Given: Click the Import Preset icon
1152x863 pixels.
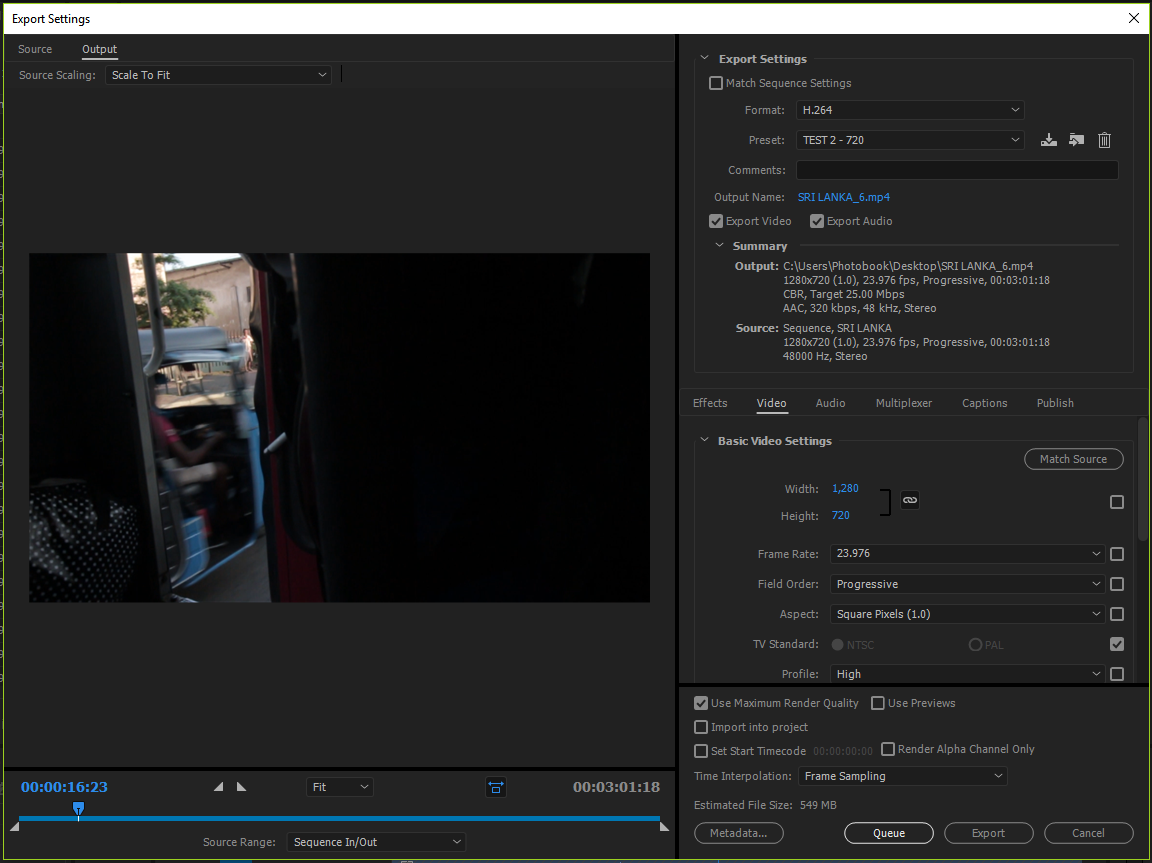Looking at the screenshot, I should tap(1076, 140).
